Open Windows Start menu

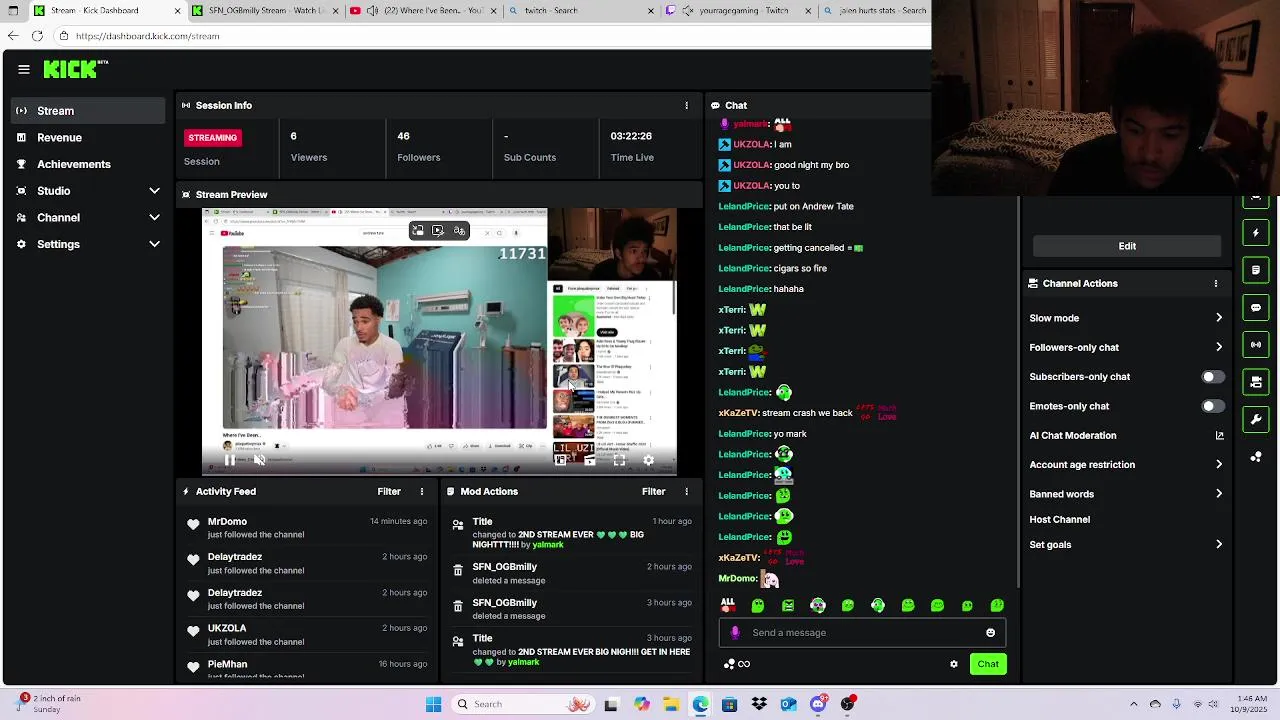pos(433,704)
